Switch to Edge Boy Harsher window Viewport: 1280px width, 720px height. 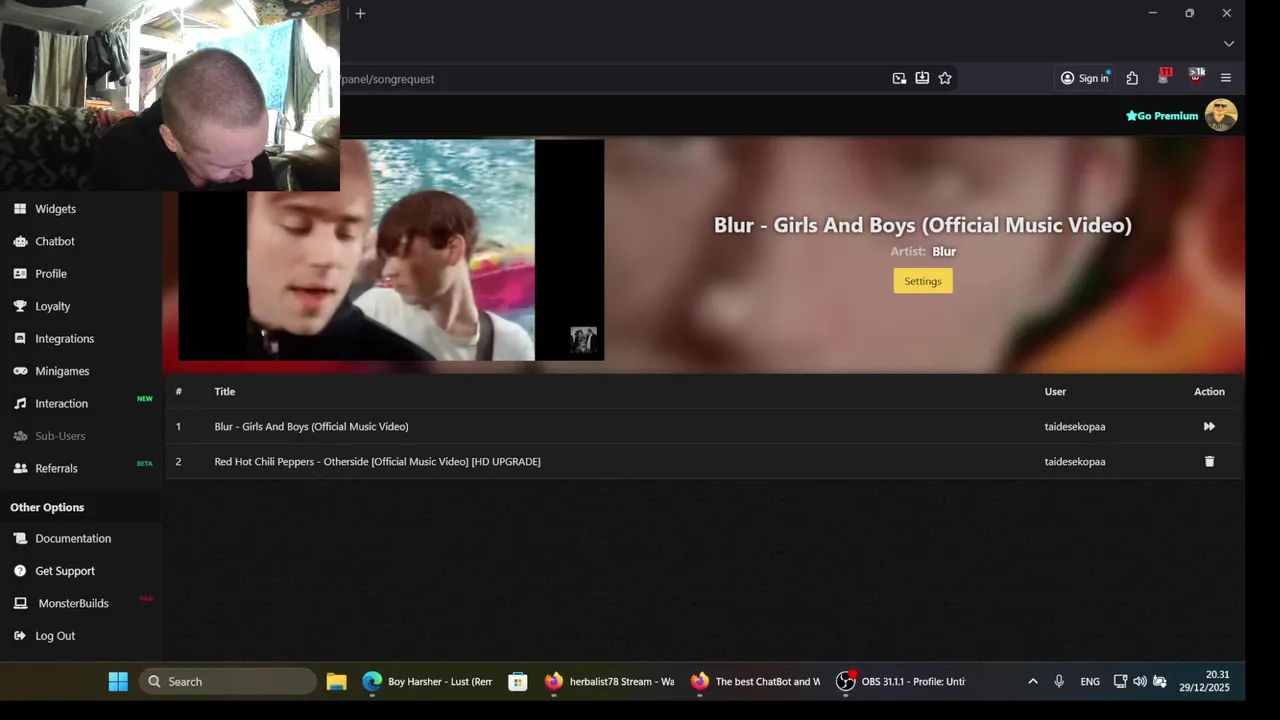[x=428, y=682]
